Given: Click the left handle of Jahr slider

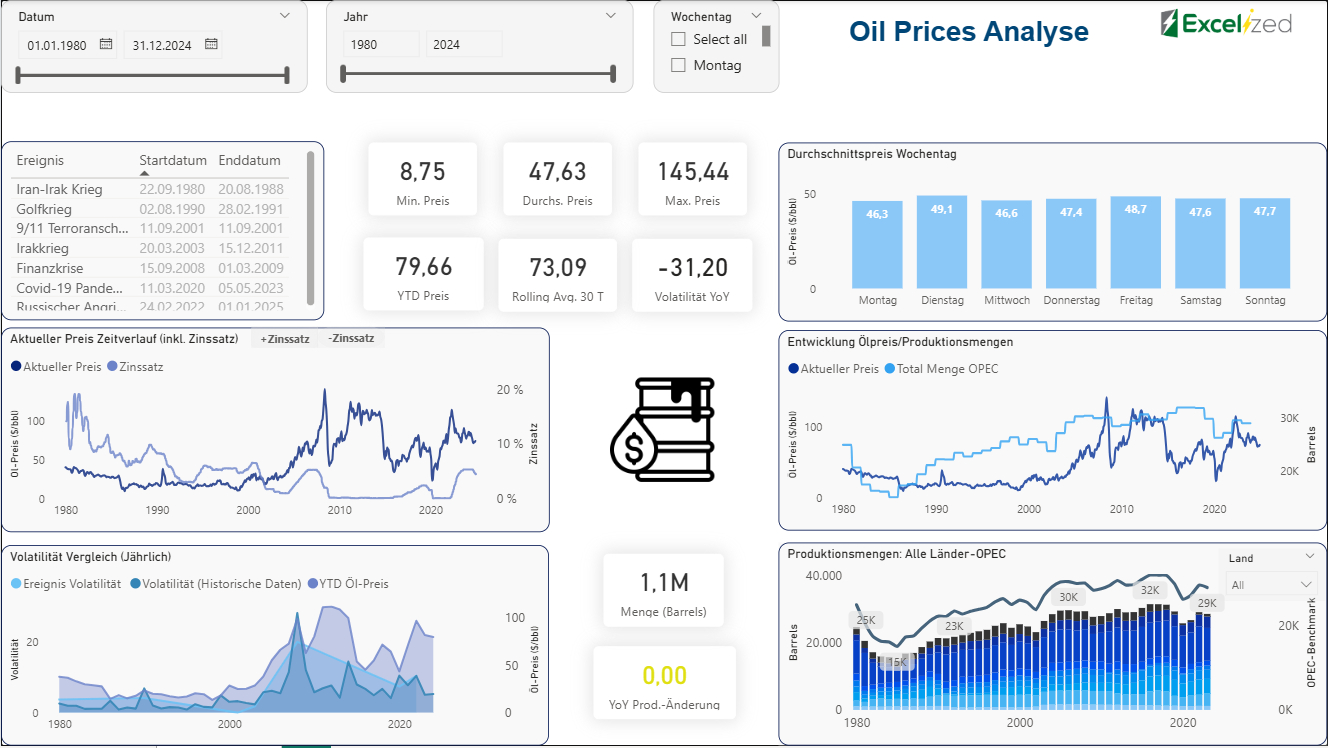Looking at the screenshot, I should 344,73.
